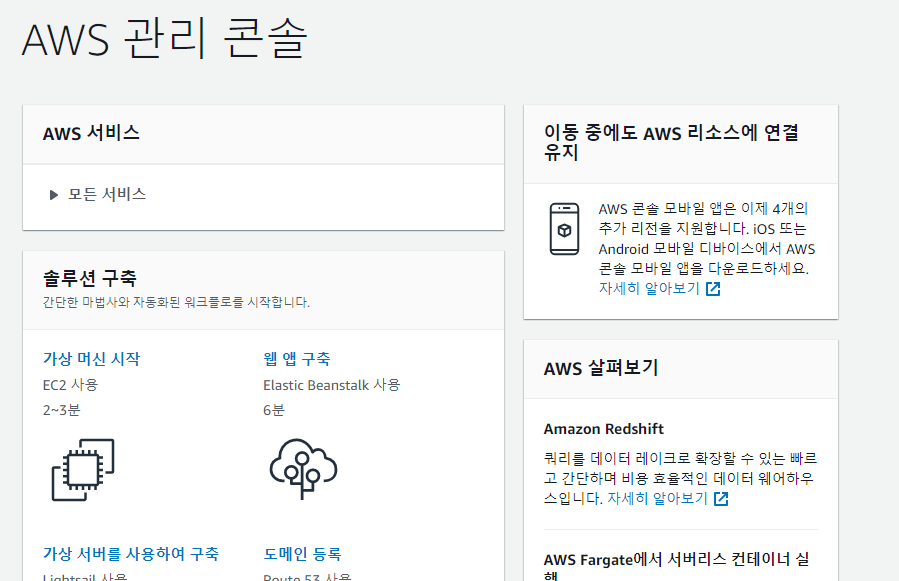Select the AWS 관리 콘솔 page title
The height and width of the screenshot is (581, 899).
tap(165, 39)
